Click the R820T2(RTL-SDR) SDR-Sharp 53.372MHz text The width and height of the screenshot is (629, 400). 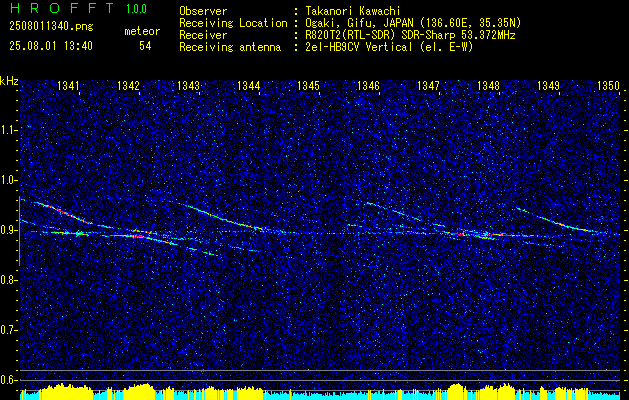[x=410, y=35]
